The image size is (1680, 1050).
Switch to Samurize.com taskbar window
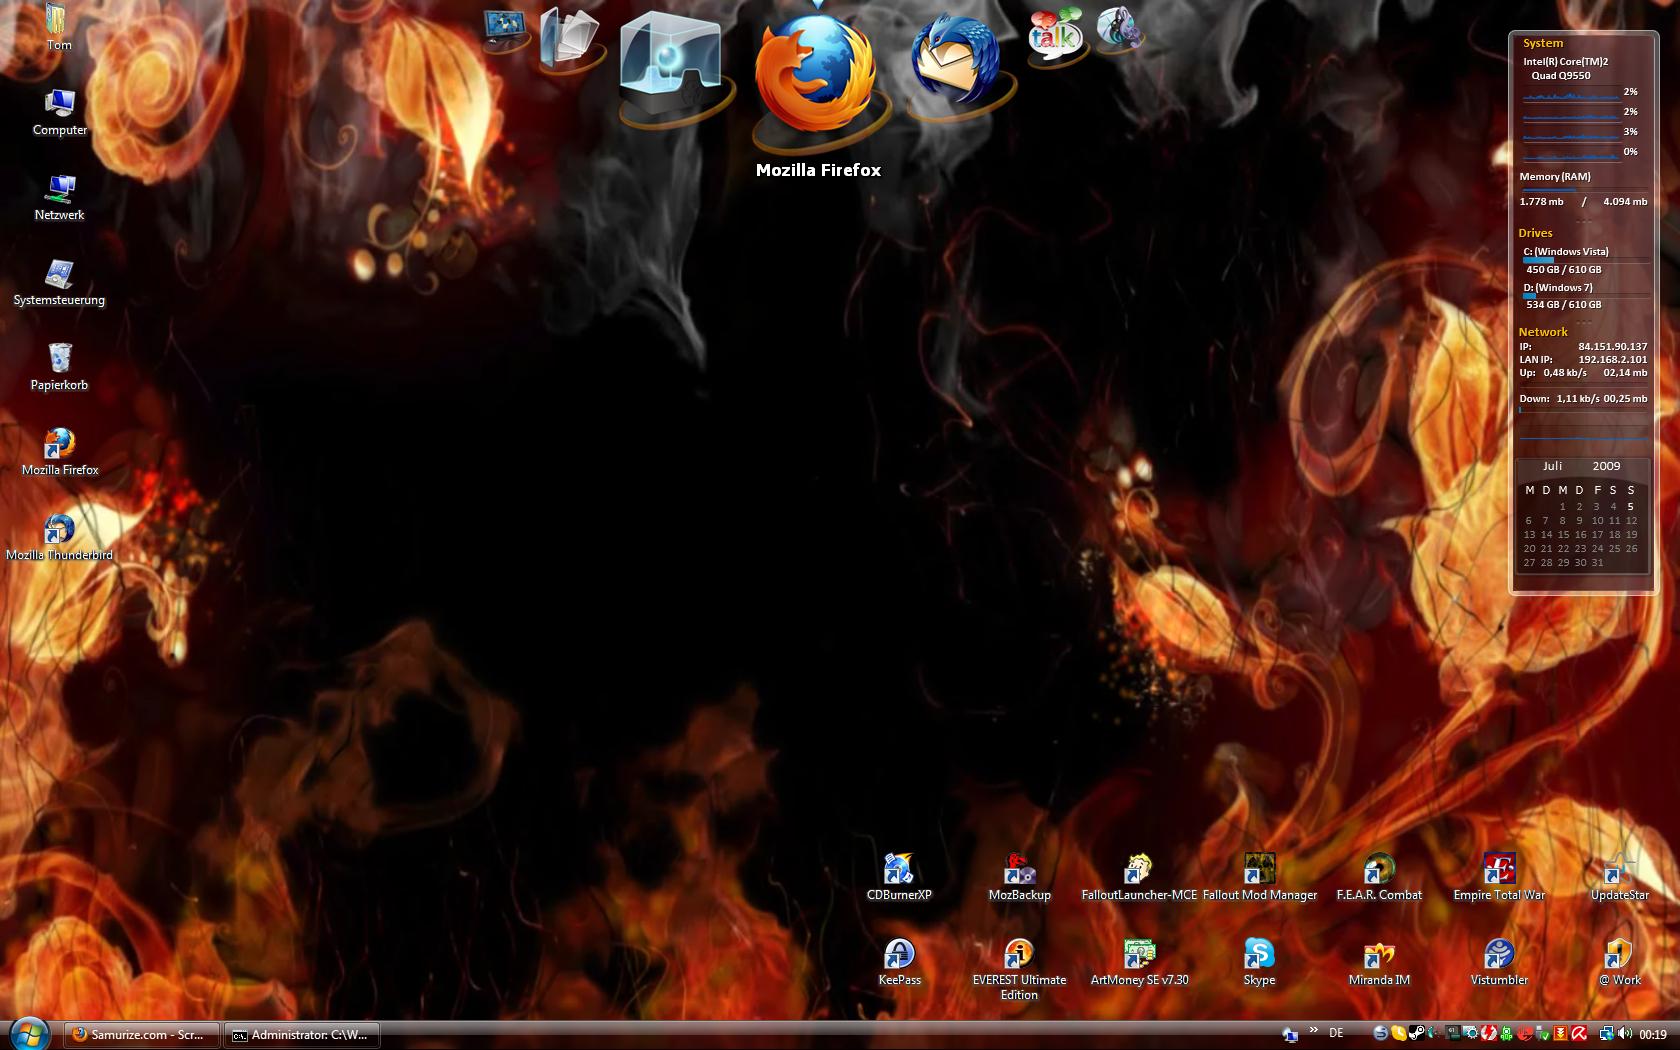141,1035
